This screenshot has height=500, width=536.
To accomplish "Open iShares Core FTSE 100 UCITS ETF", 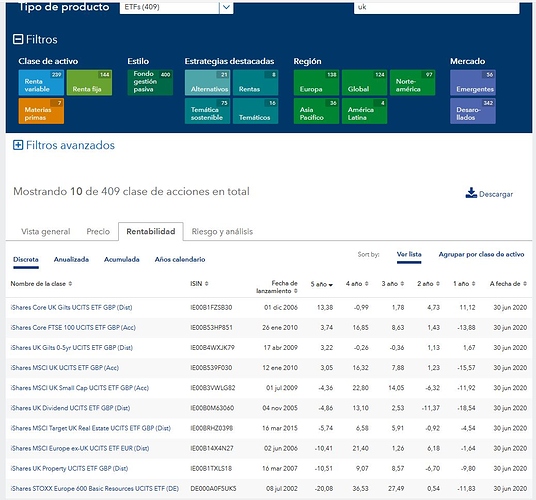I will pos(73,328).
